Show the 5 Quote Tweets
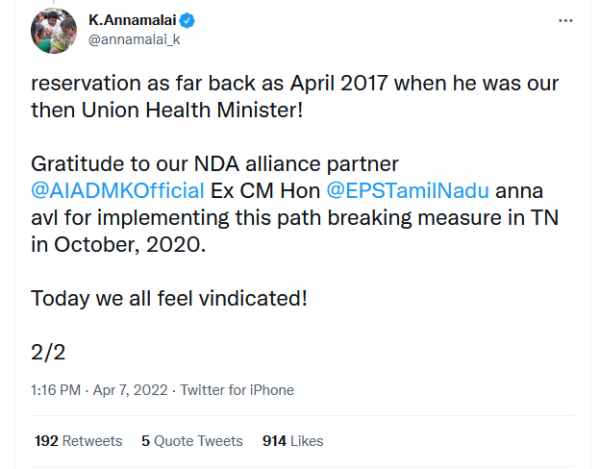This screenshot has width=600, height=469. pyautogui.click(x=191, y=440)
